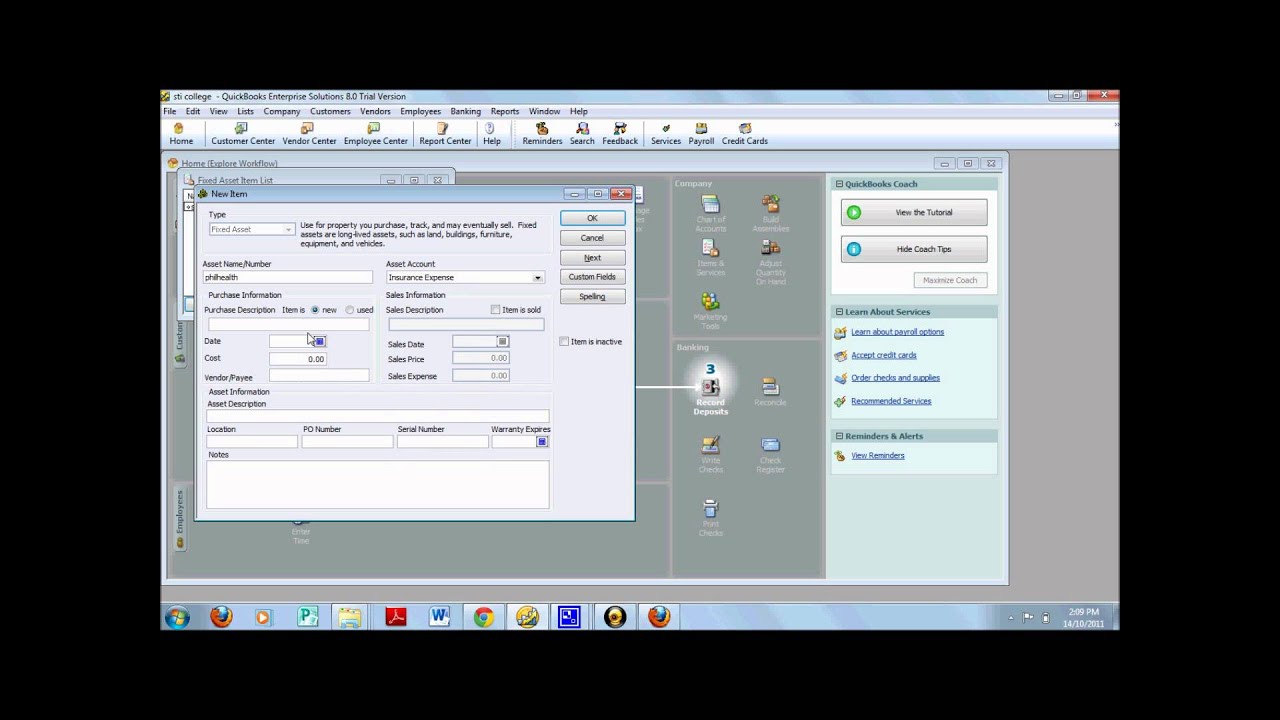Open the Customer Center
Screen dimensions: 1280x720
point(243,134)
